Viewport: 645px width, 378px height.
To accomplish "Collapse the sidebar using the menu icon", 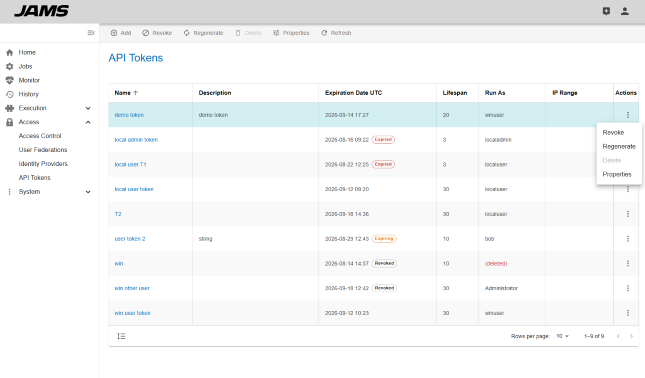I will [x=91, y=33].
